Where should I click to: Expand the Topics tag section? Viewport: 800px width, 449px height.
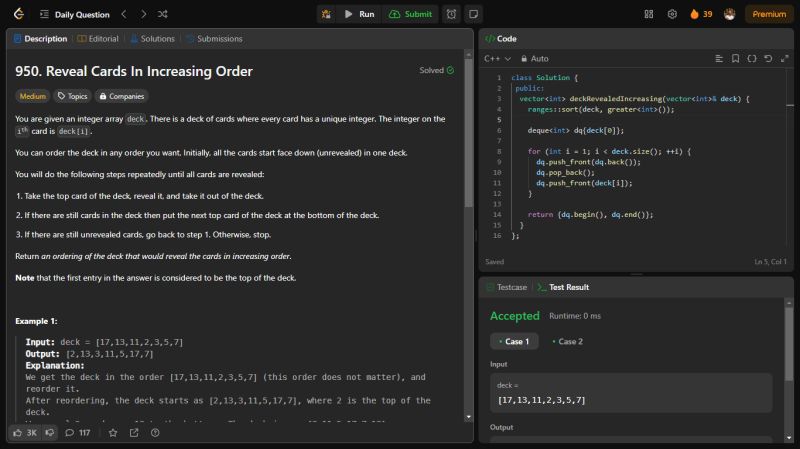pos(72,97)
